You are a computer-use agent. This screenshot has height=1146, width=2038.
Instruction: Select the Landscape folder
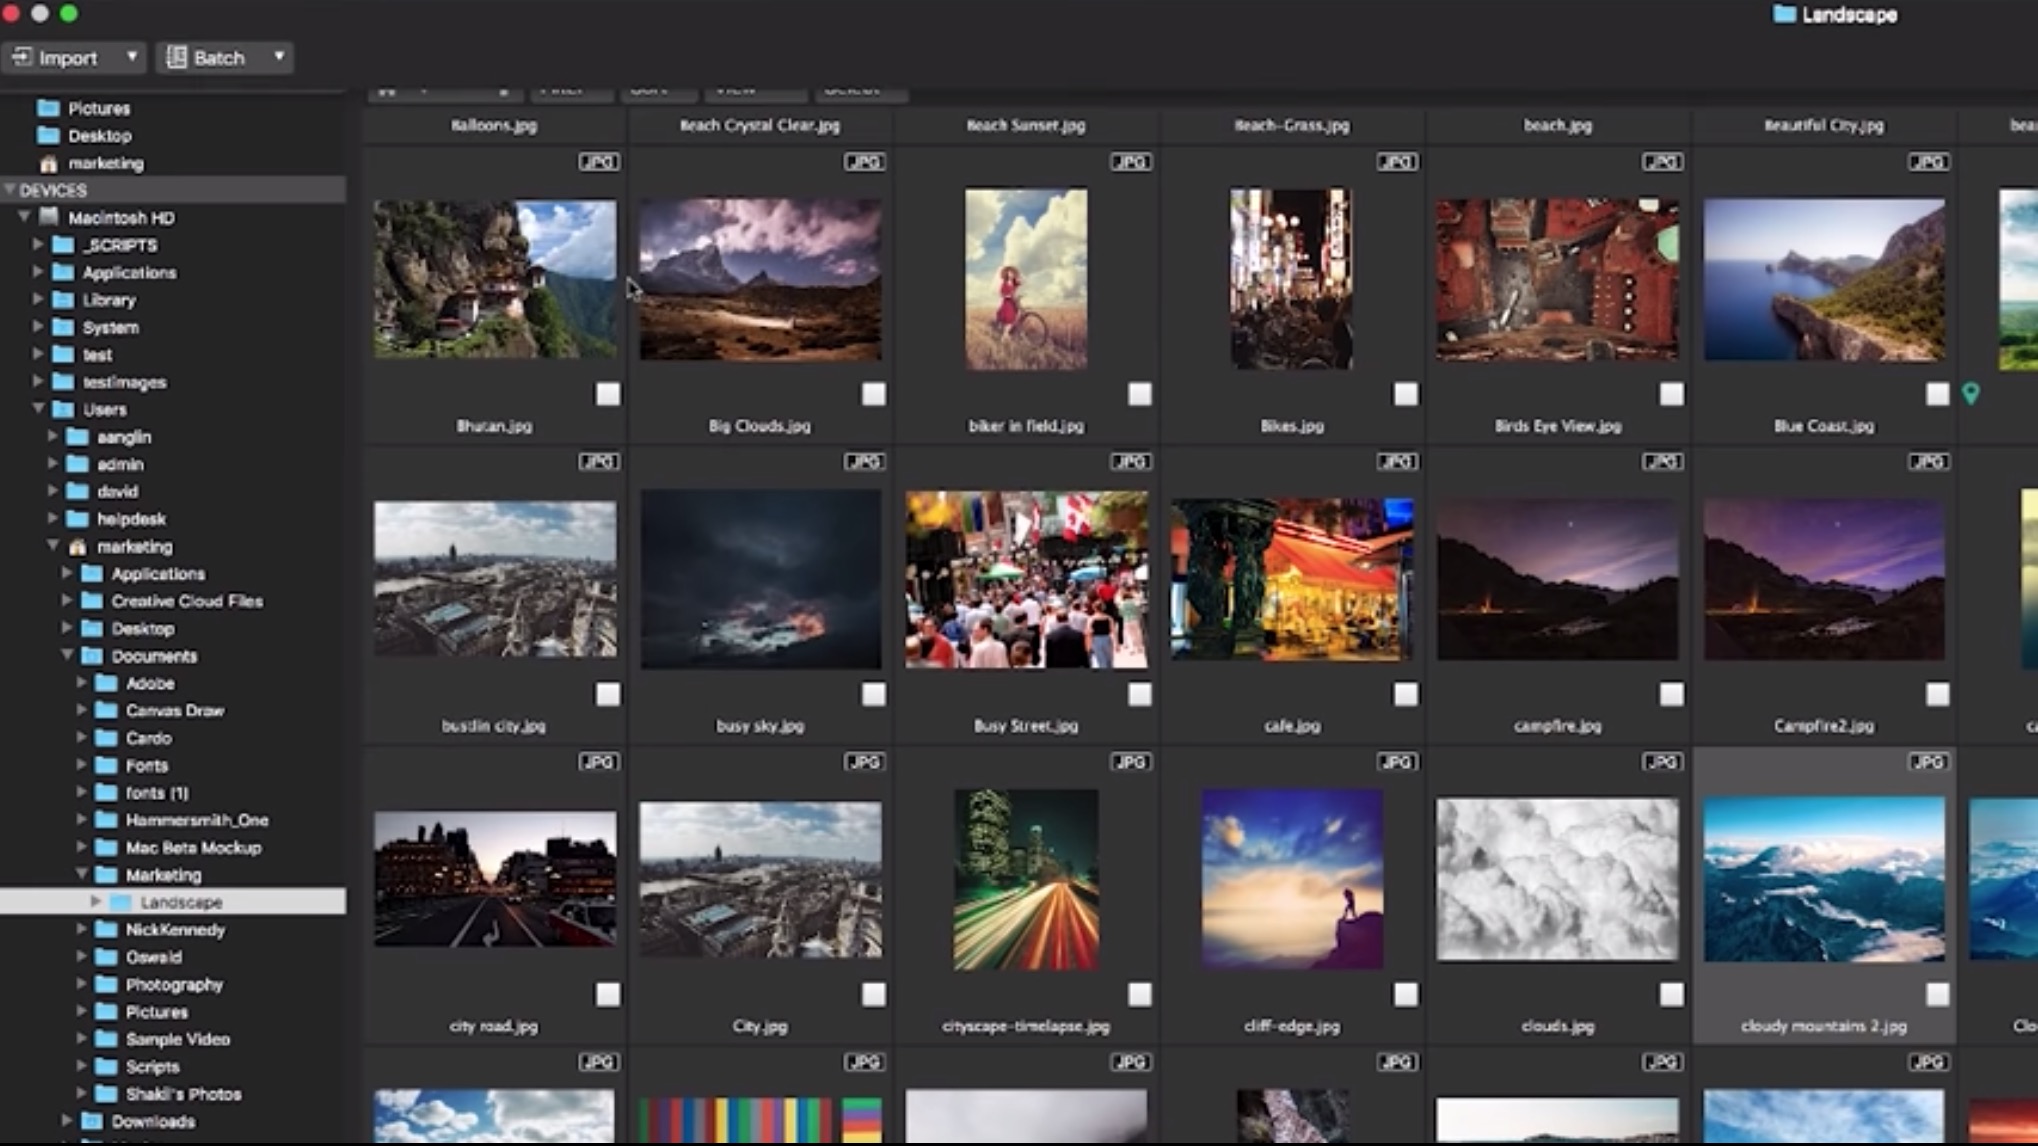point(181,901)
